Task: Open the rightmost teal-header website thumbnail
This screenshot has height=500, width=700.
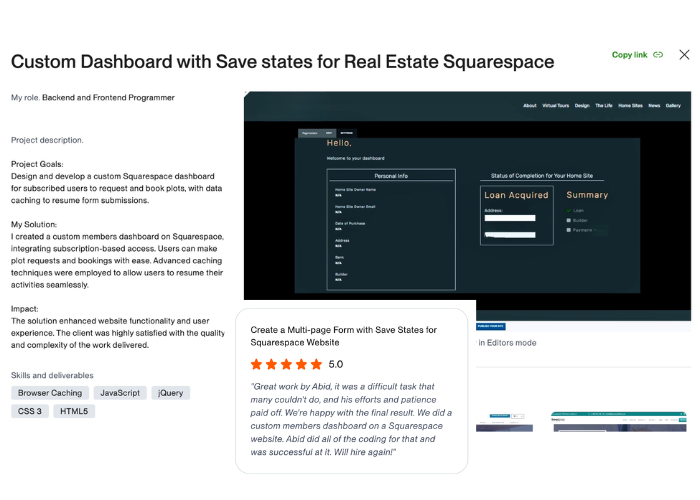Action: pyautogui.click(x=619, y=422)
